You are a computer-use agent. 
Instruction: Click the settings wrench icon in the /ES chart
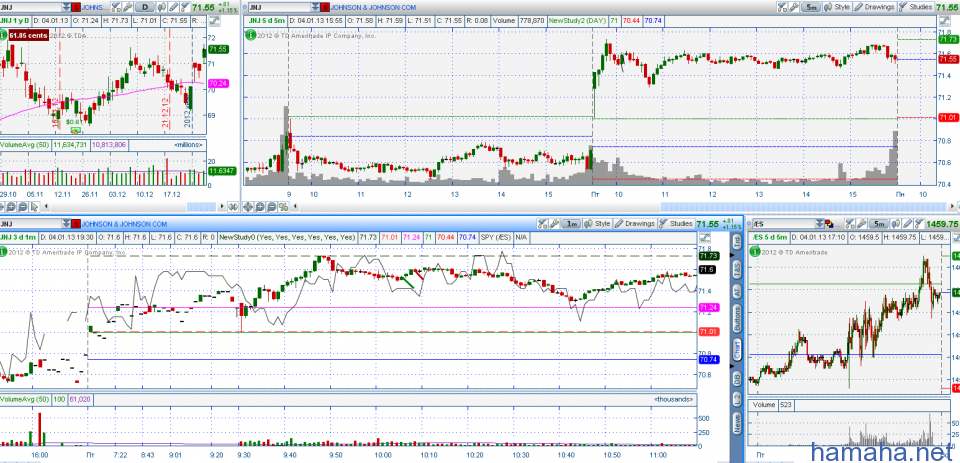pyautogui.click(x=861, y=224)
